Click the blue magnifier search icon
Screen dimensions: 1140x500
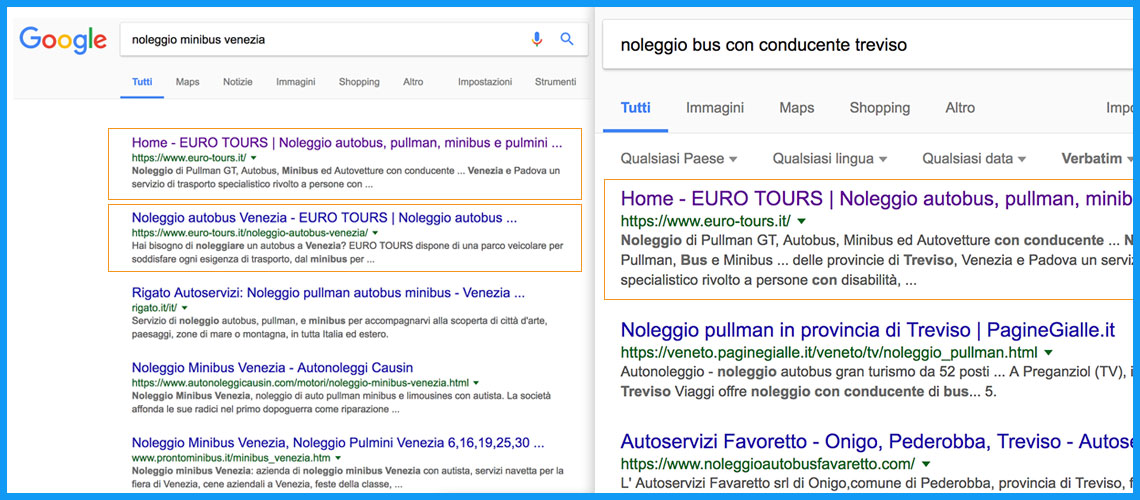pyautogui.click(x=567, y=39)
